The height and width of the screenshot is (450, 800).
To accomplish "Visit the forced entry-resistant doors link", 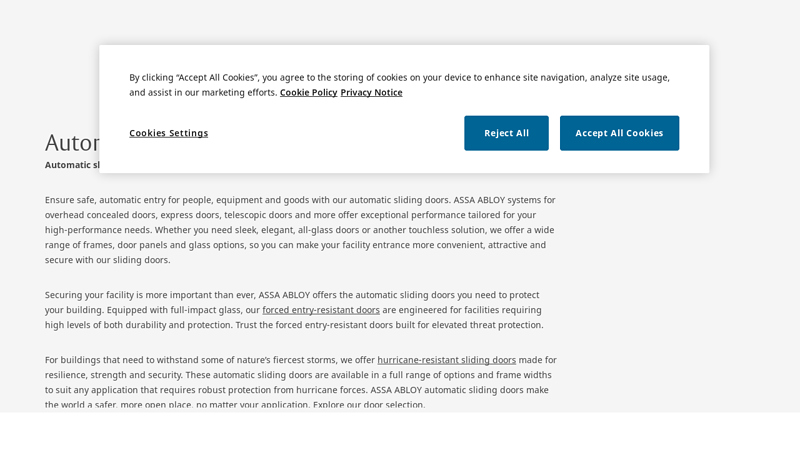I will pyautogui.click(x=321, y=310).
